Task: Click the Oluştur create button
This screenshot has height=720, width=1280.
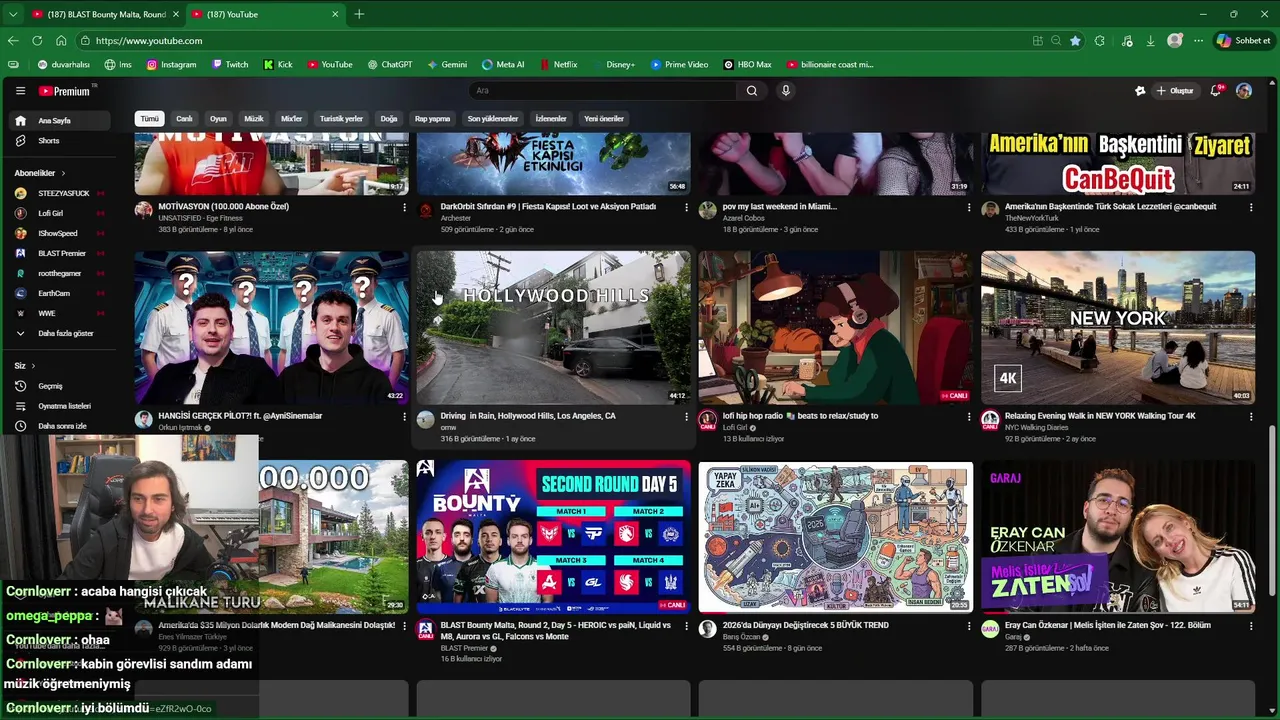Action: (1175, 91)
